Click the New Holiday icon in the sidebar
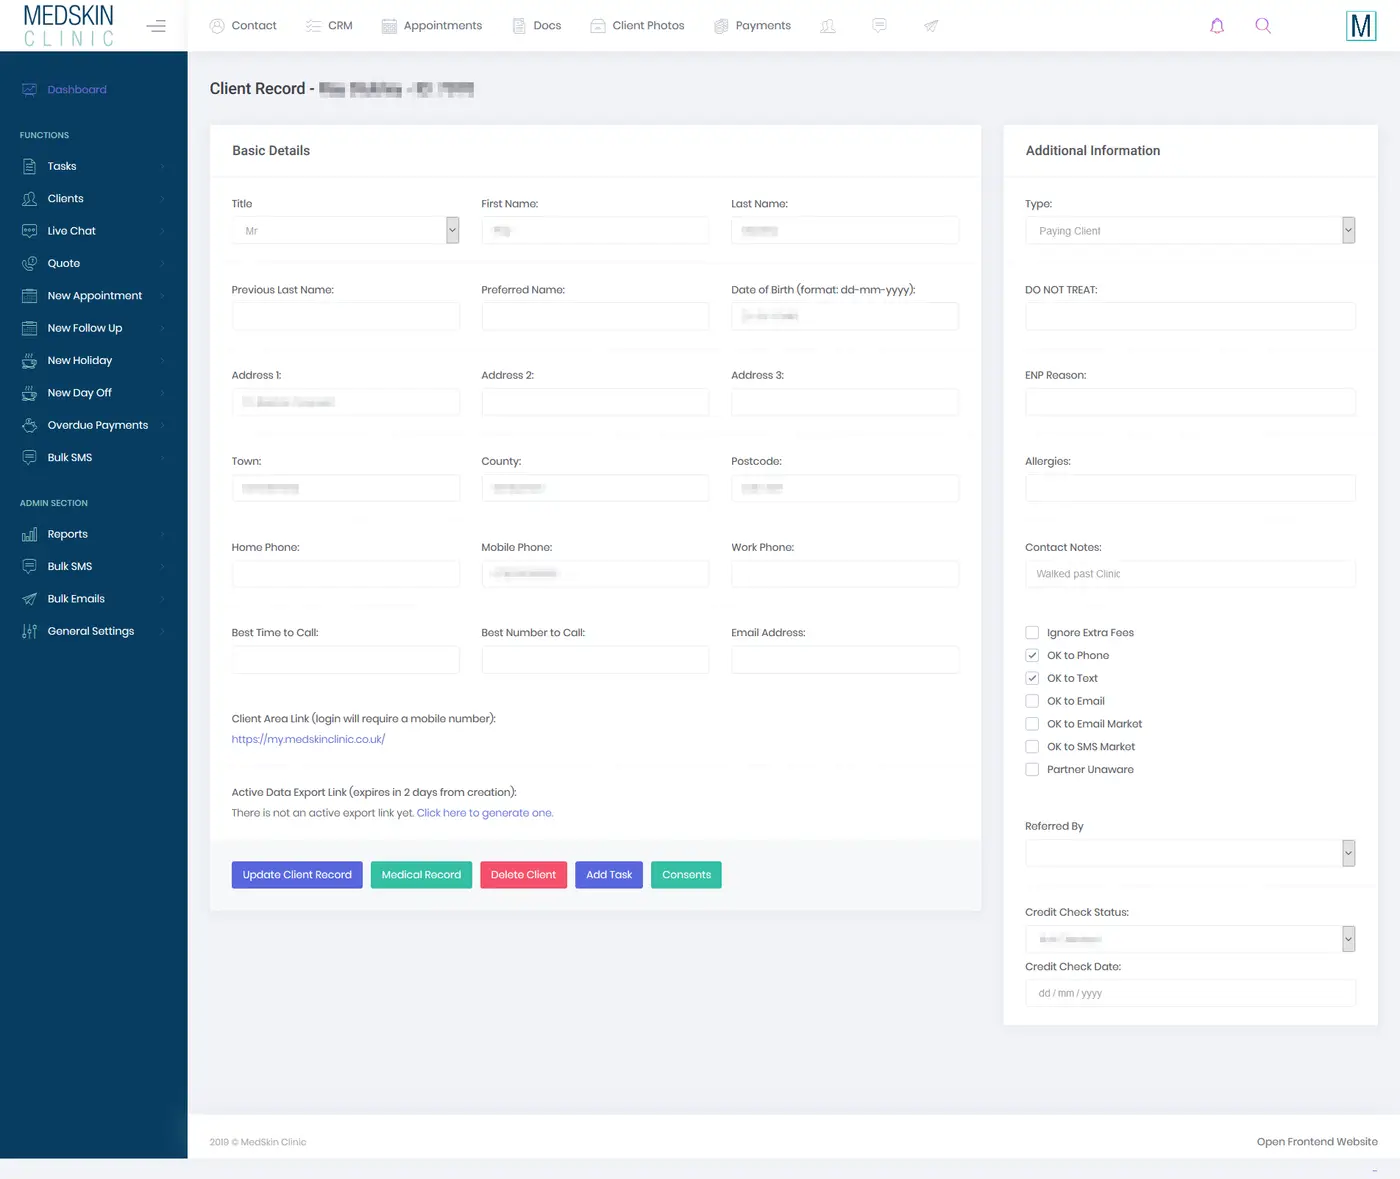The height and width of the screenshot is (1179, 1400). pyautogui.click(x=29, y=361)
